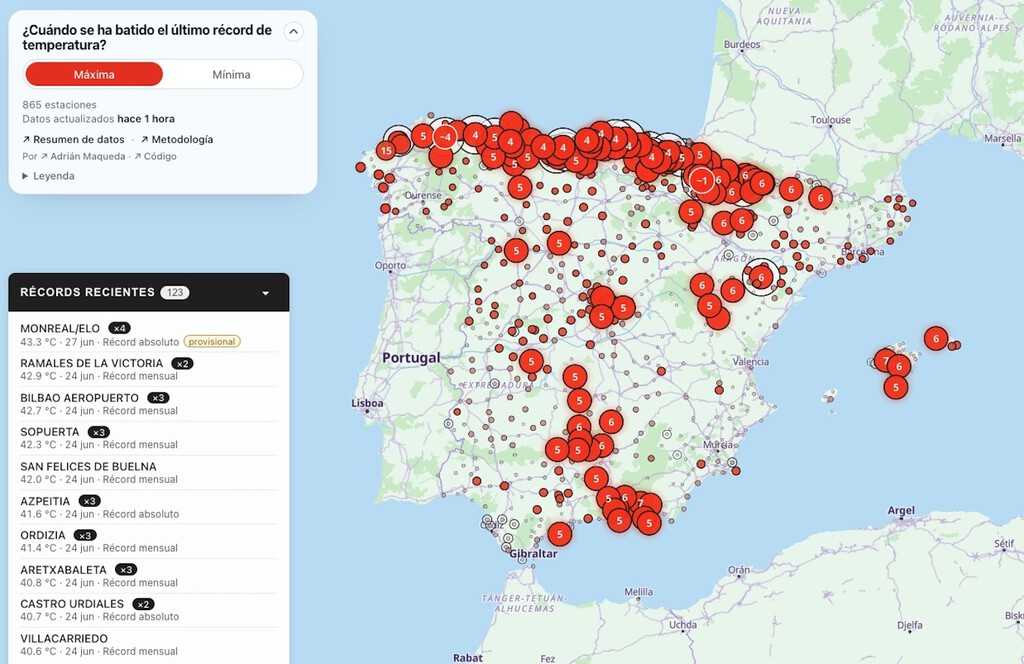Select the VILLACARRIEDO record row
The height and width of the screenshot is (664, 1024).
tap(149, 644)
